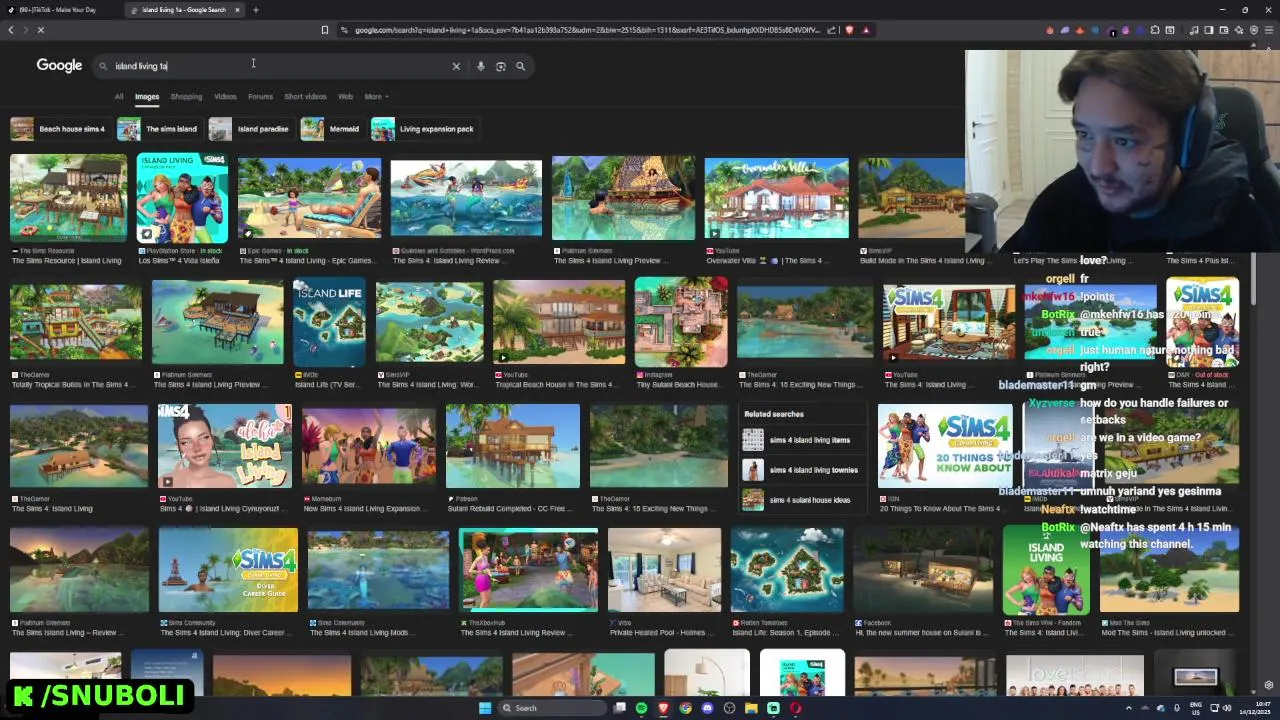Start voice search with the microphone icon
1280x720 pixels.
480,66
